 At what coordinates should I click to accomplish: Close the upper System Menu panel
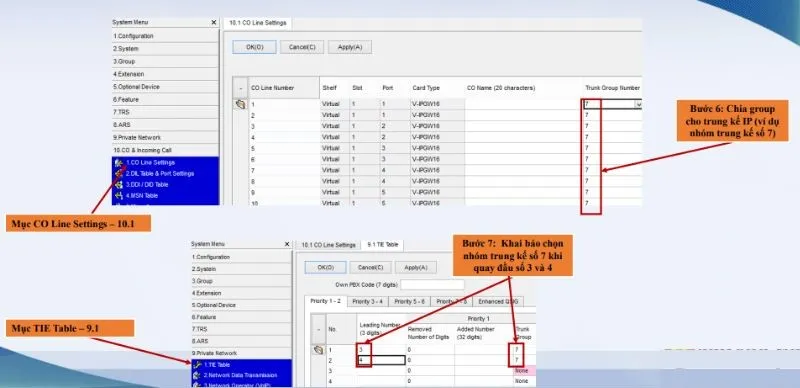pyautogui.click(x=214, y=22)
